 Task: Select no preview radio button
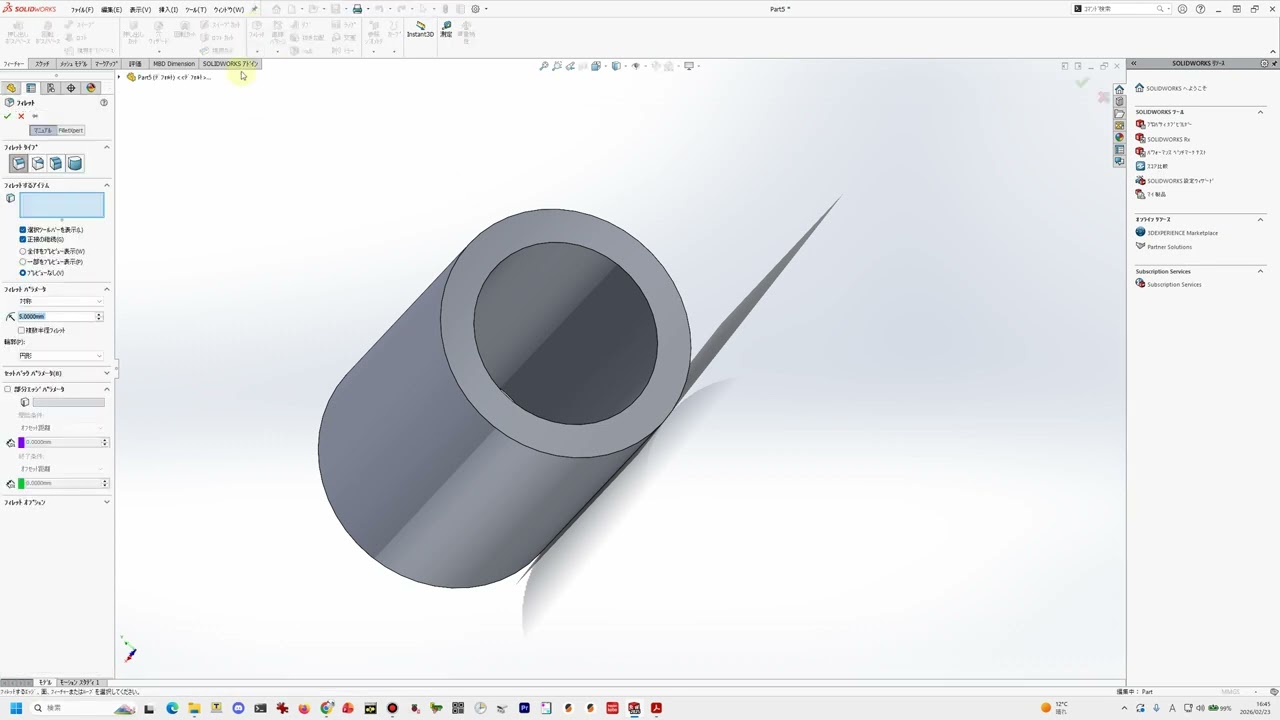pos(23,273)
